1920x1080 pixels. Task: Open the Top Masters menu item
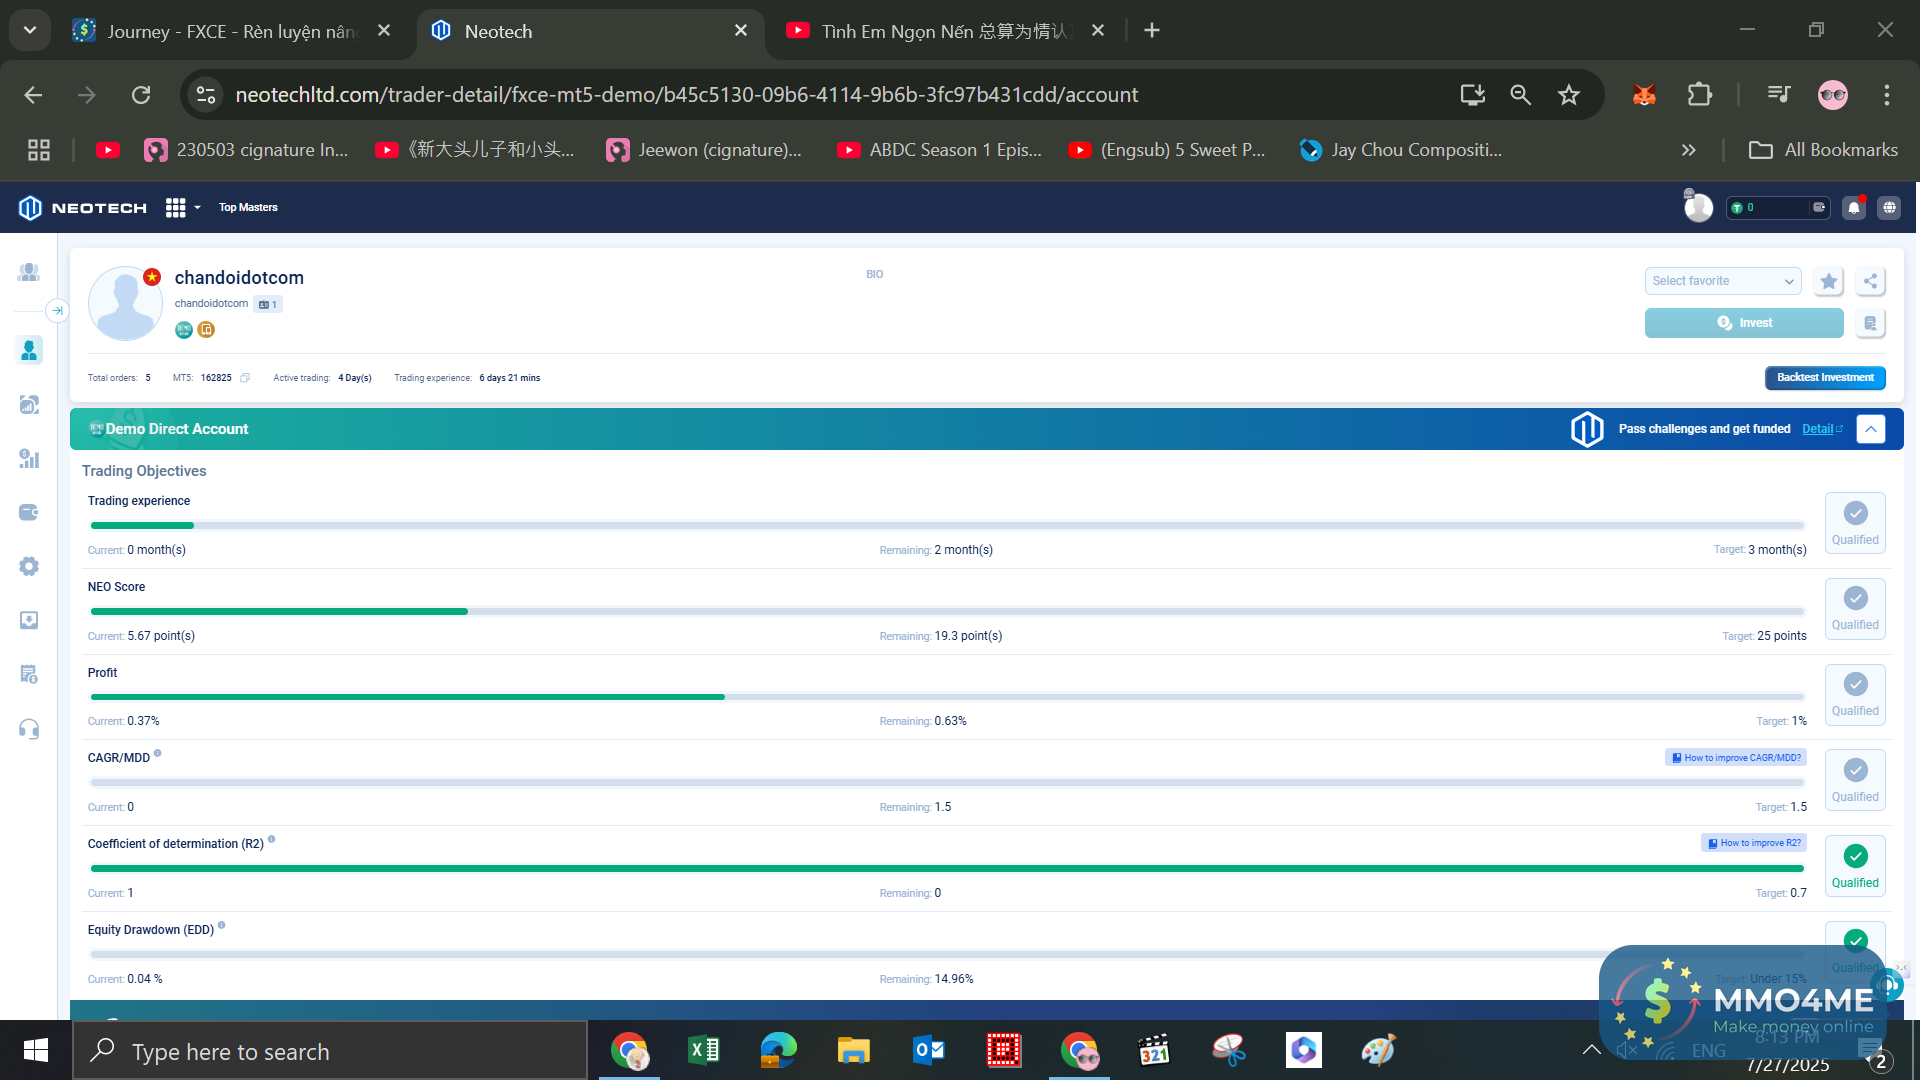248,208
